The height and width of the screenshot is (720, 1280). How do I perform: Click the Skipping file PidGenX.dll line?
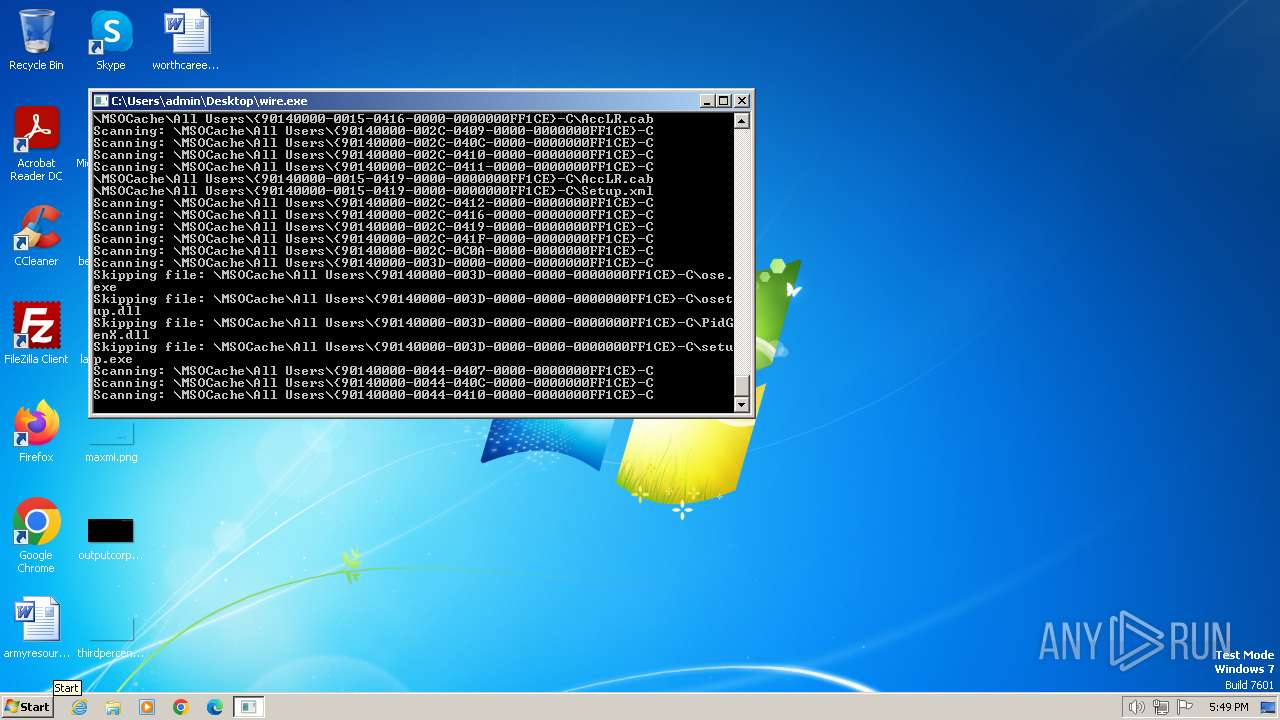click(413, 329)
